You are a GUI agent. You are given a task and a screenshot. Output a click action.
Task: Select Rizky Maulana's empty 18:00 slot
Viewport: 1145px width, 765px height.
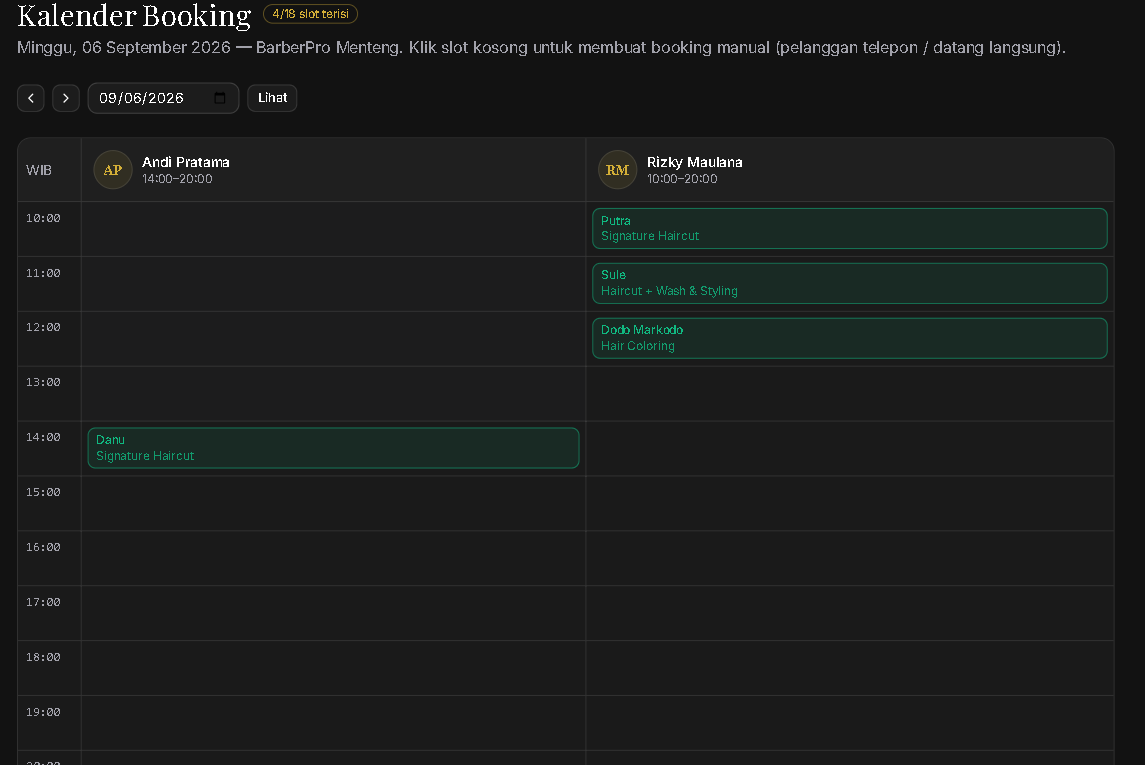[850, 668]
